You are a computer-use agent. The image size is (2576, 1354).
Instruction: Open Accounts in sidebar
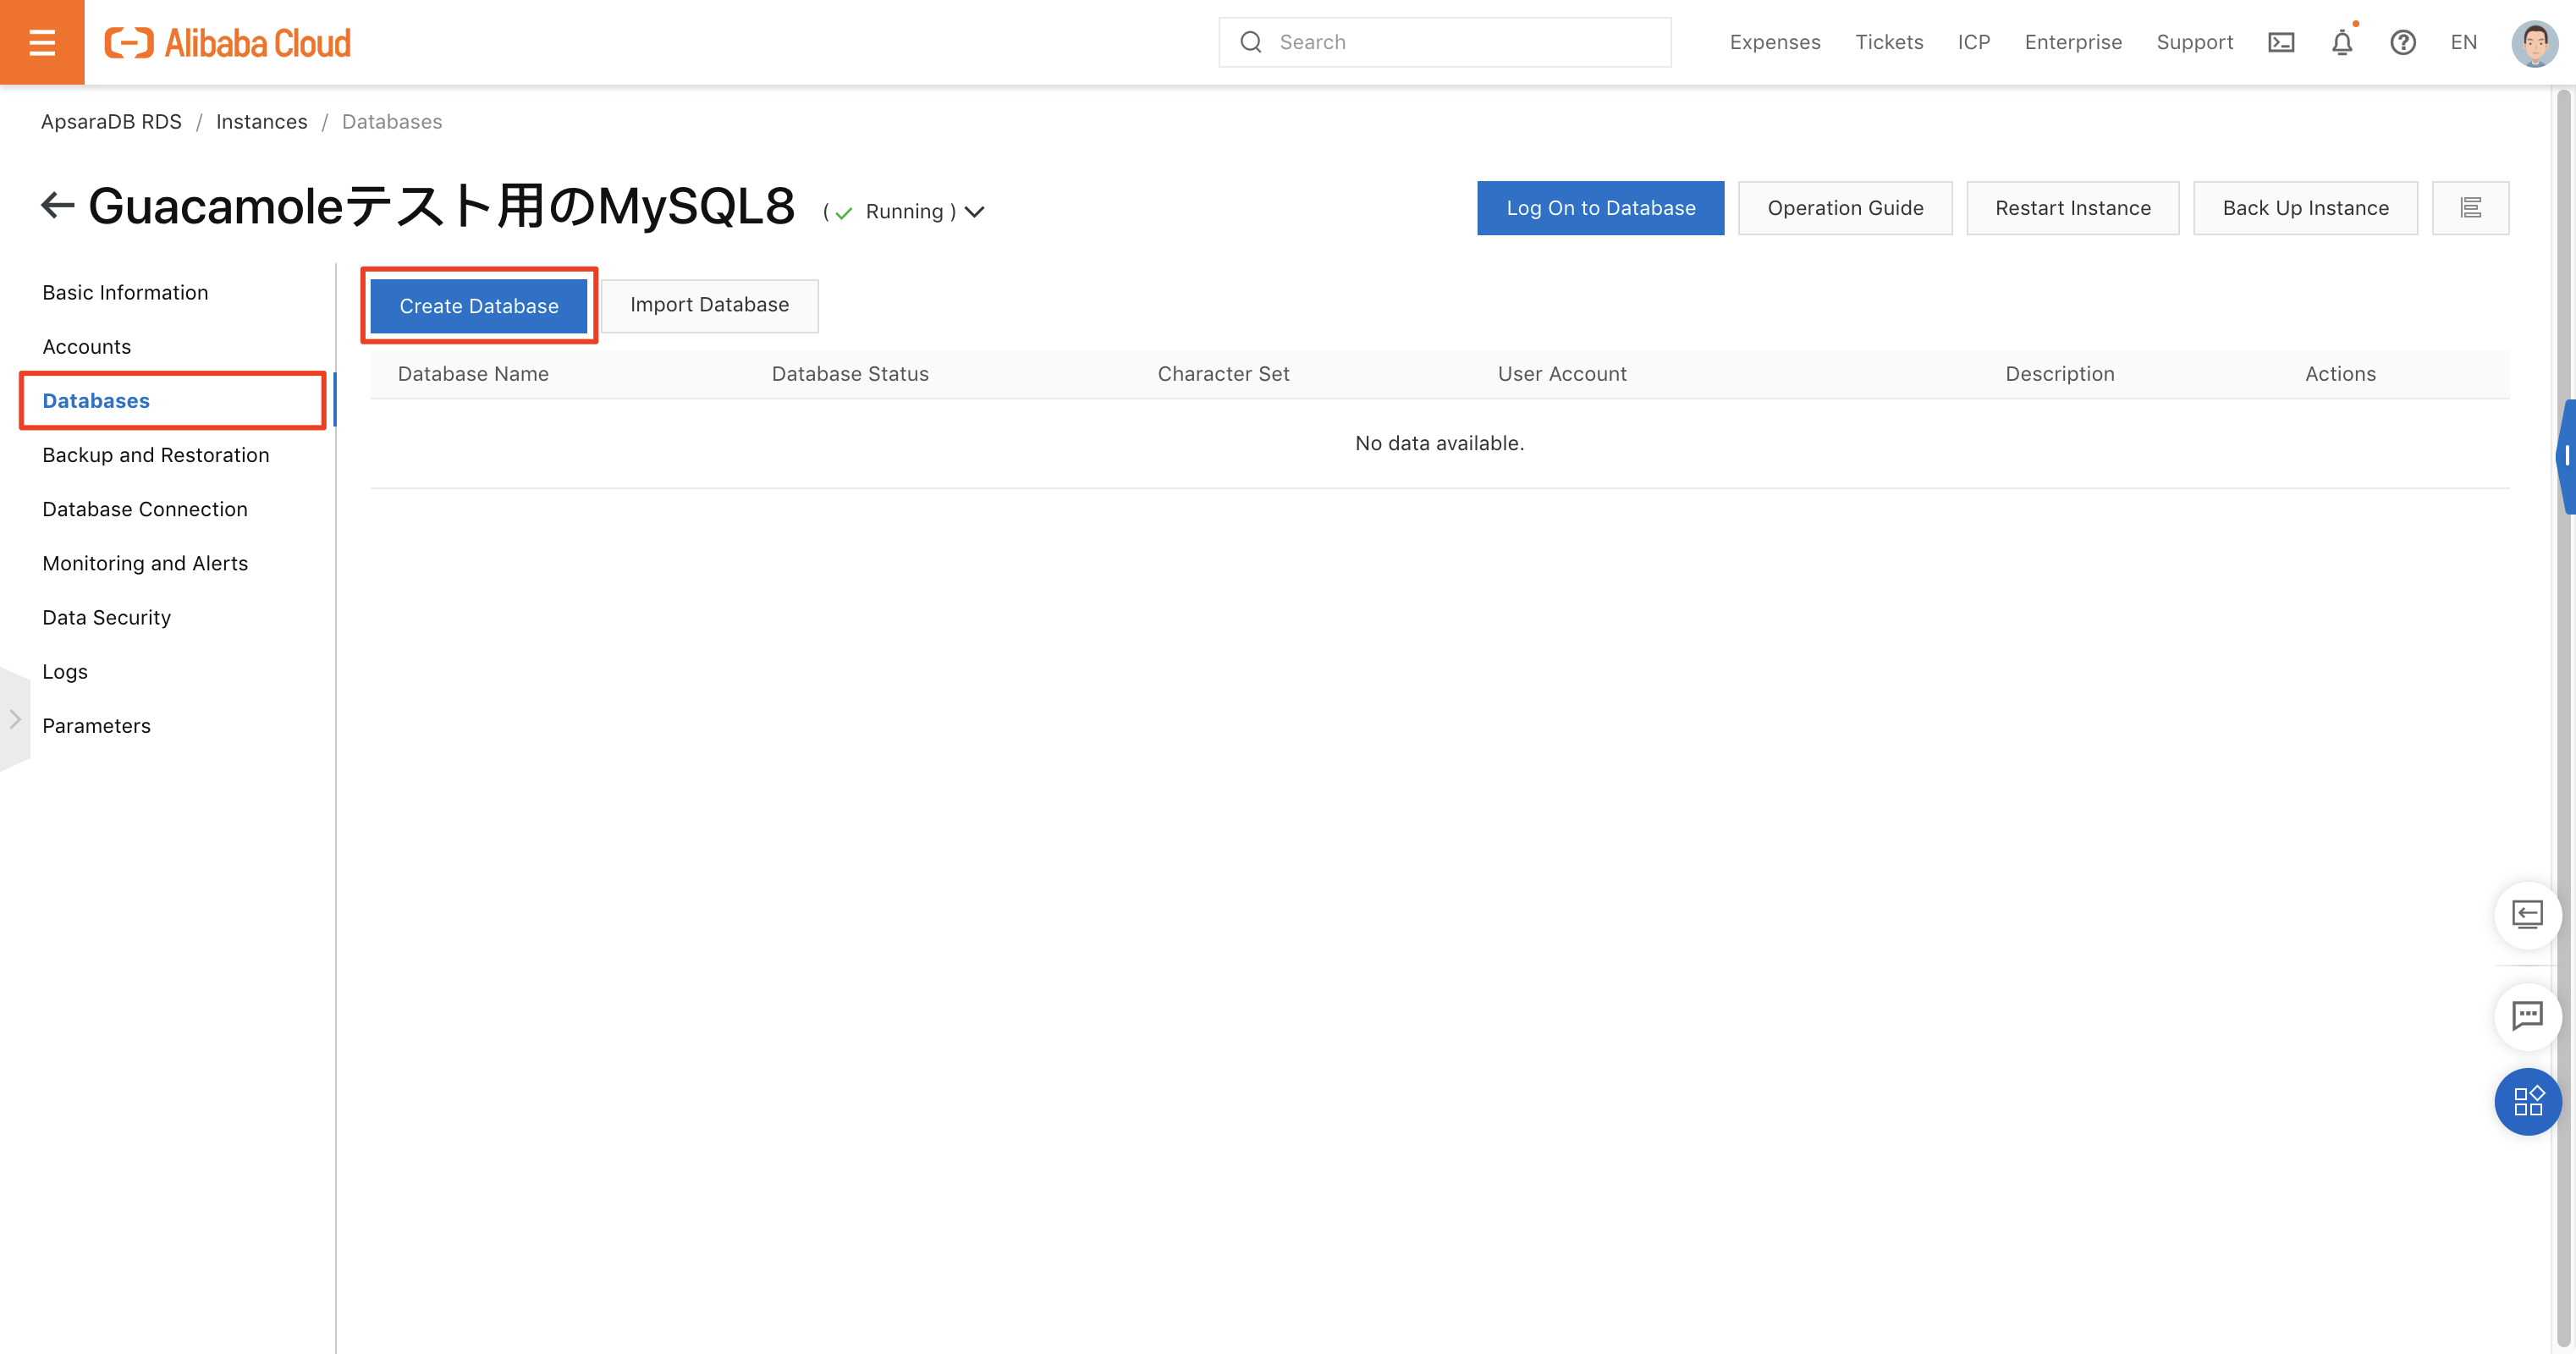[87, 346]
